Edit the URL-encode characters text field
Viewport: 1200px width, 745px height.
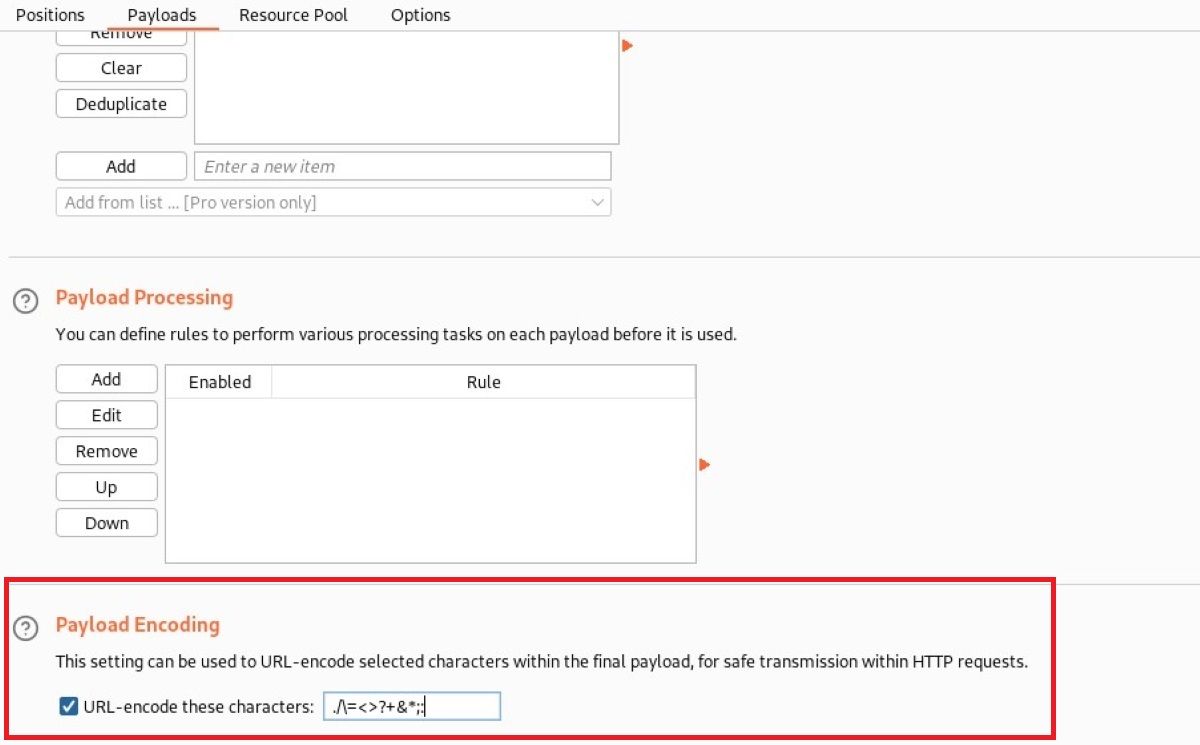[413, 706]
